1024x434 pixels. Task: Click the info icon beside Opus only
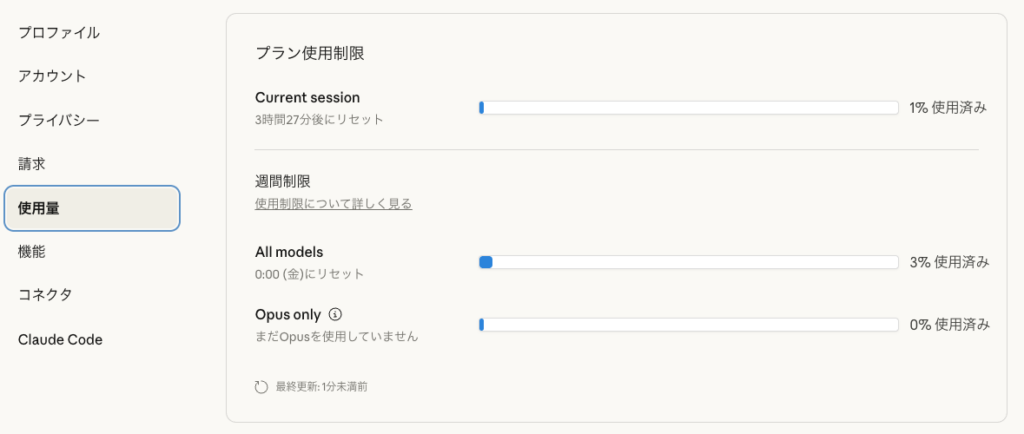(x=336, y=315)
